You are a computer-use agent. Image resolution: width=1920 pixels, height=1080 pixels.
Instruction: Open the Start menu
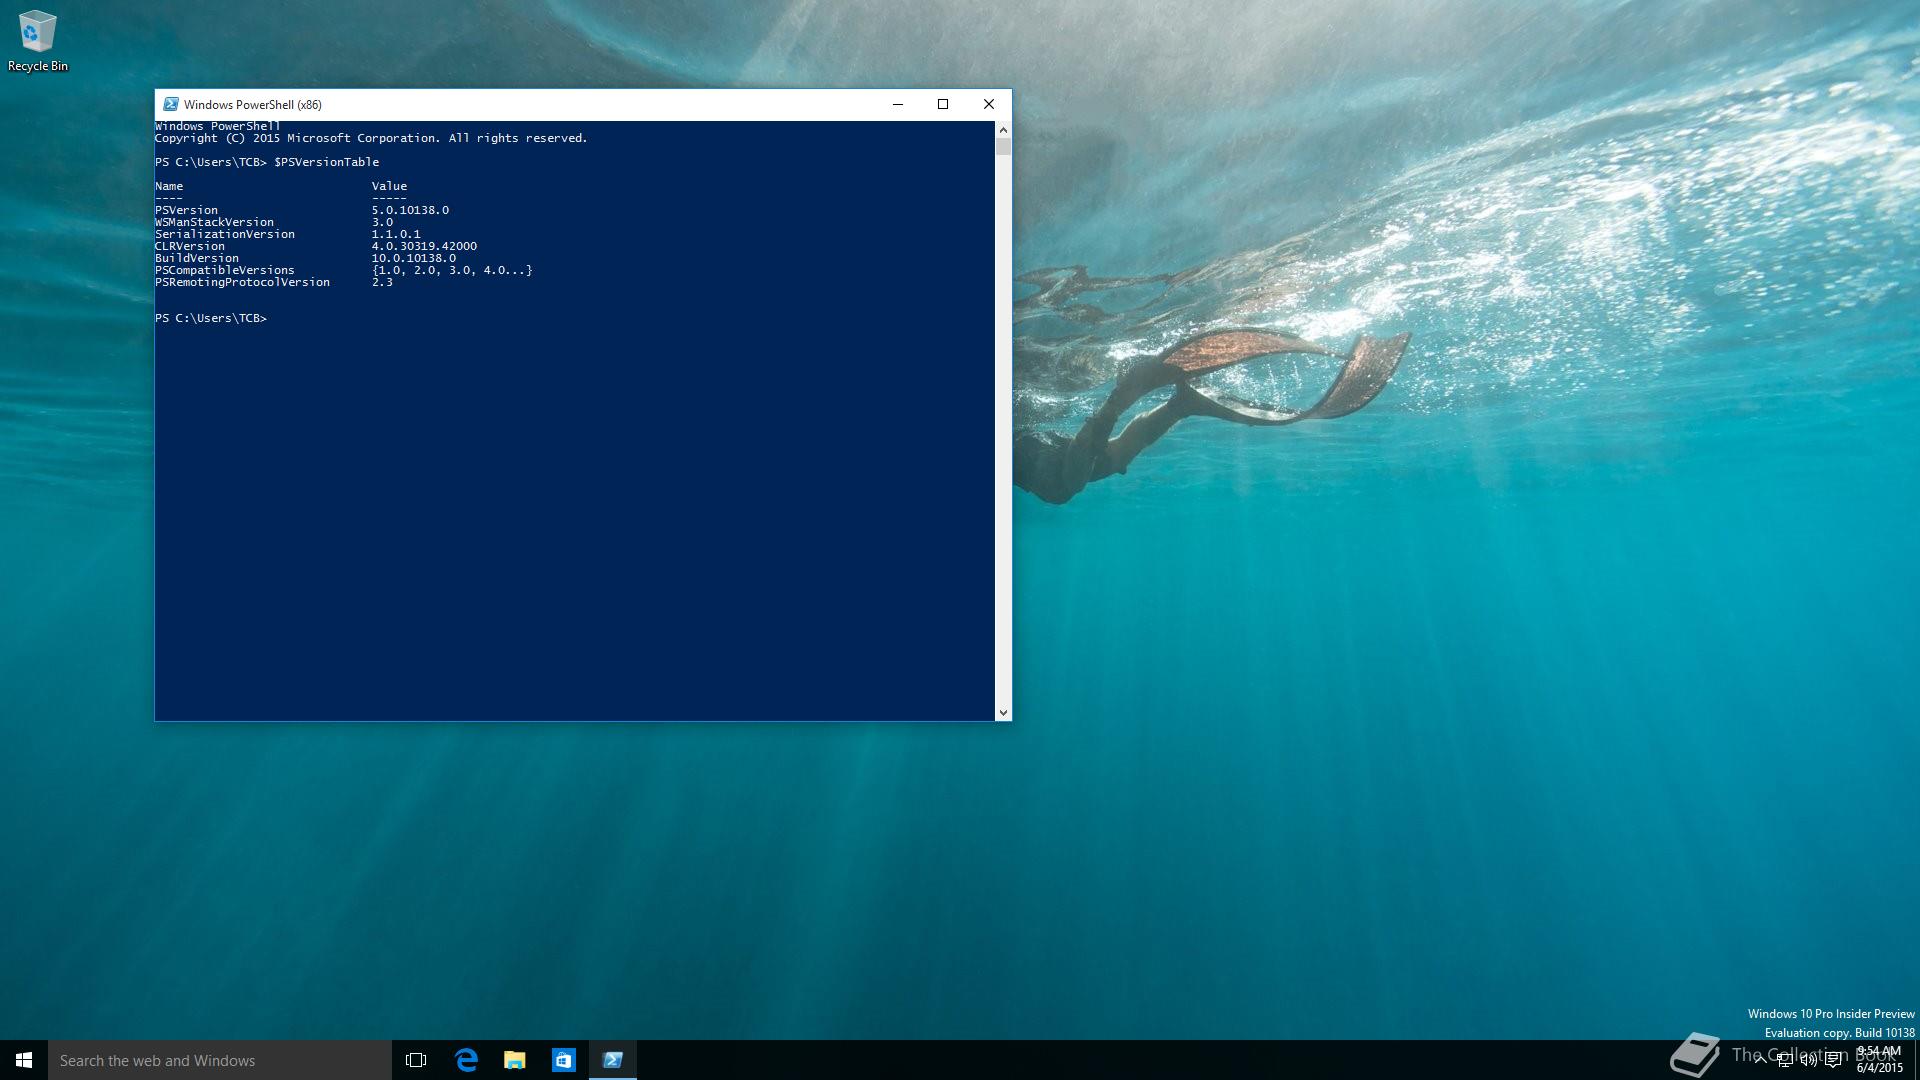[24, 1060]
